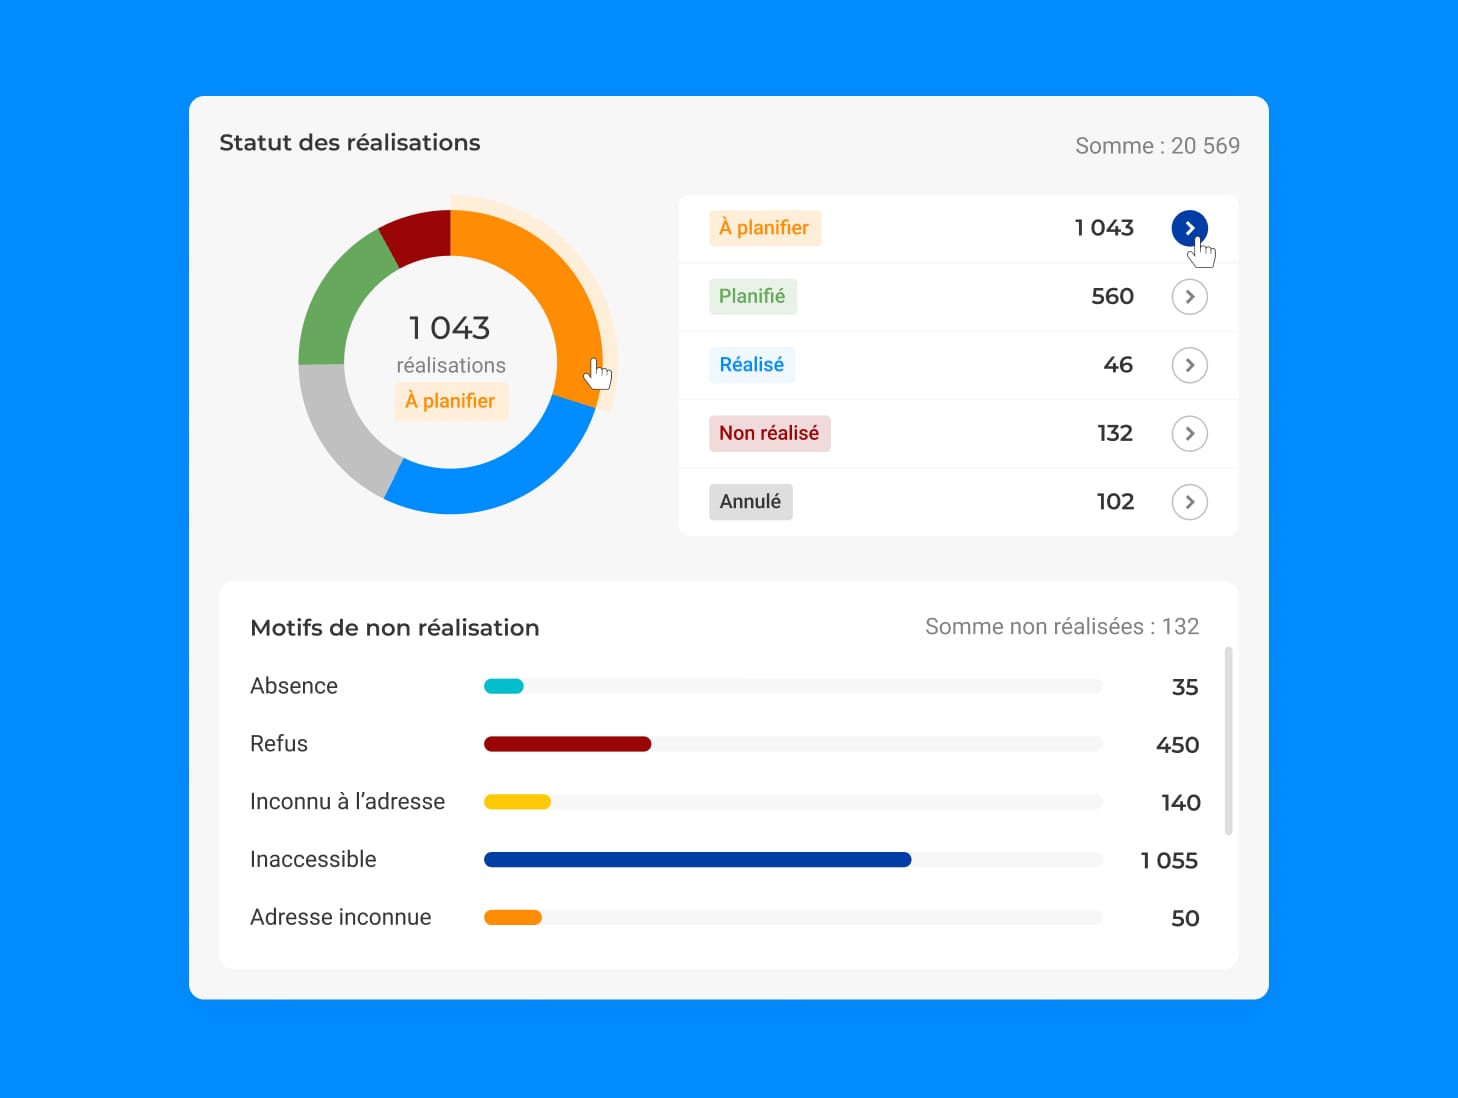Select the Non réalisé status tag

[x=770, y=433]
